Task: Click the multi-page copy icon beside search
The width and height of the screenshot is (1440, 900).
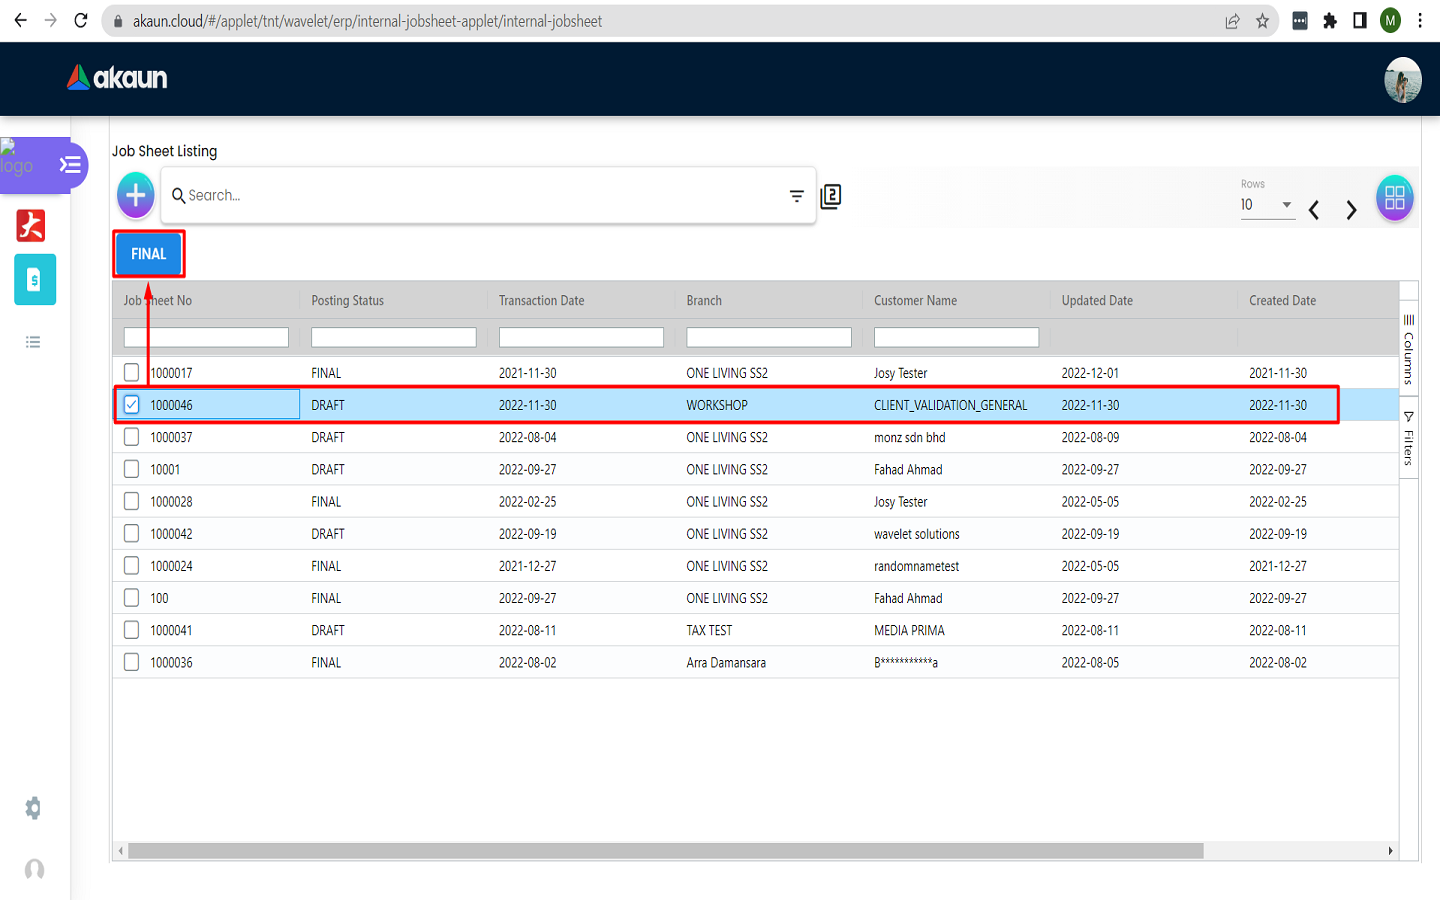Action: point(831,197)
